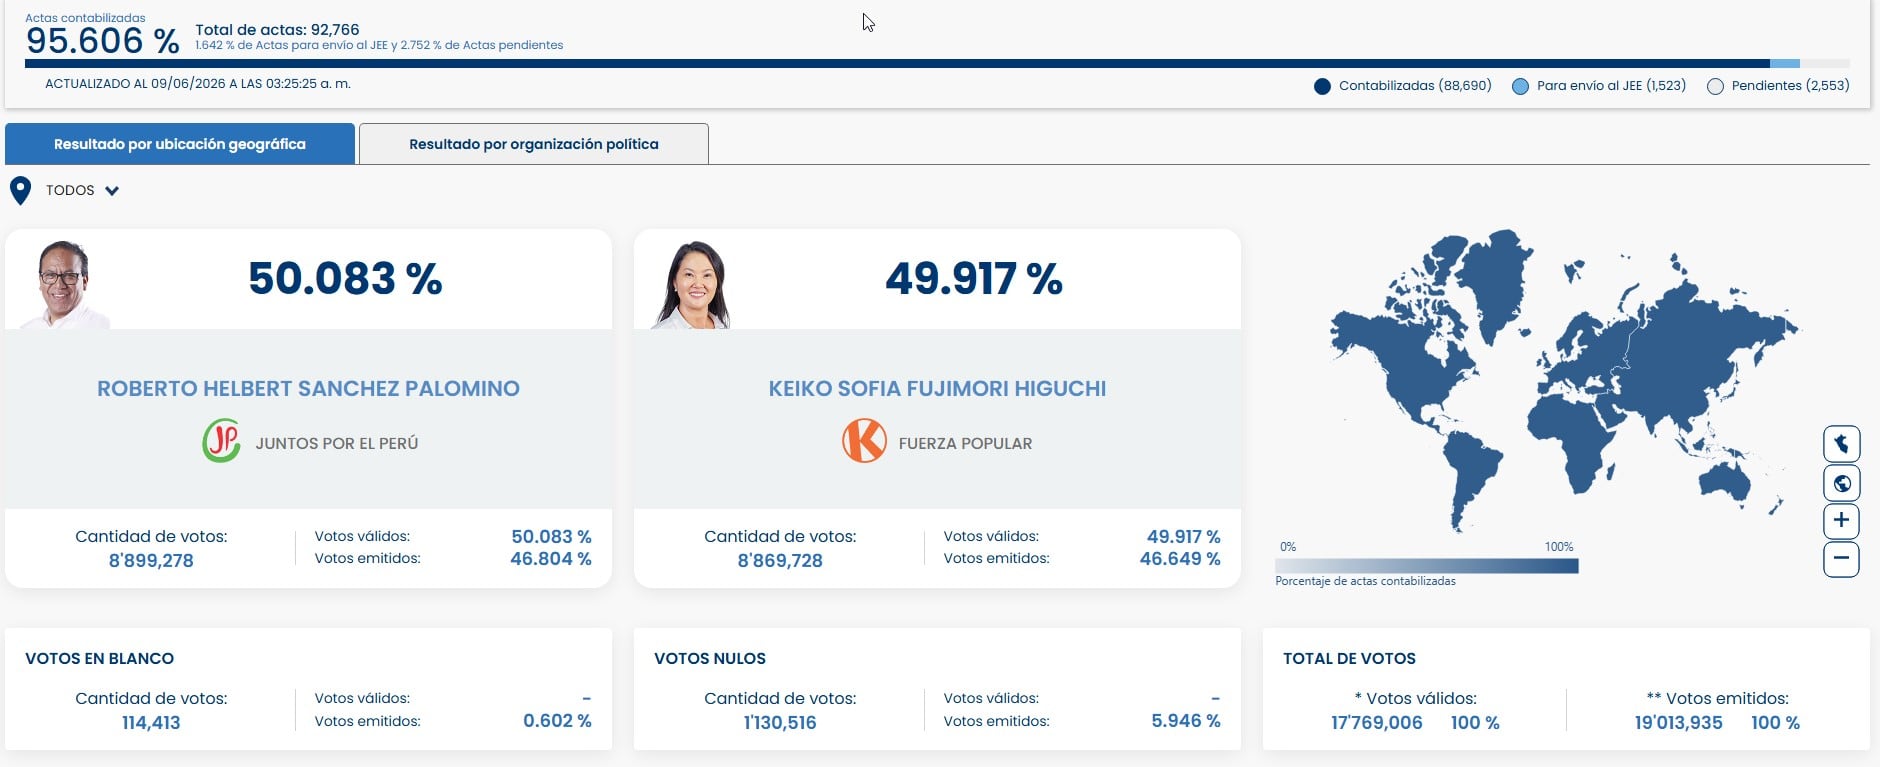Select the 46.804 % votos emitidos value

click(551, 559)
